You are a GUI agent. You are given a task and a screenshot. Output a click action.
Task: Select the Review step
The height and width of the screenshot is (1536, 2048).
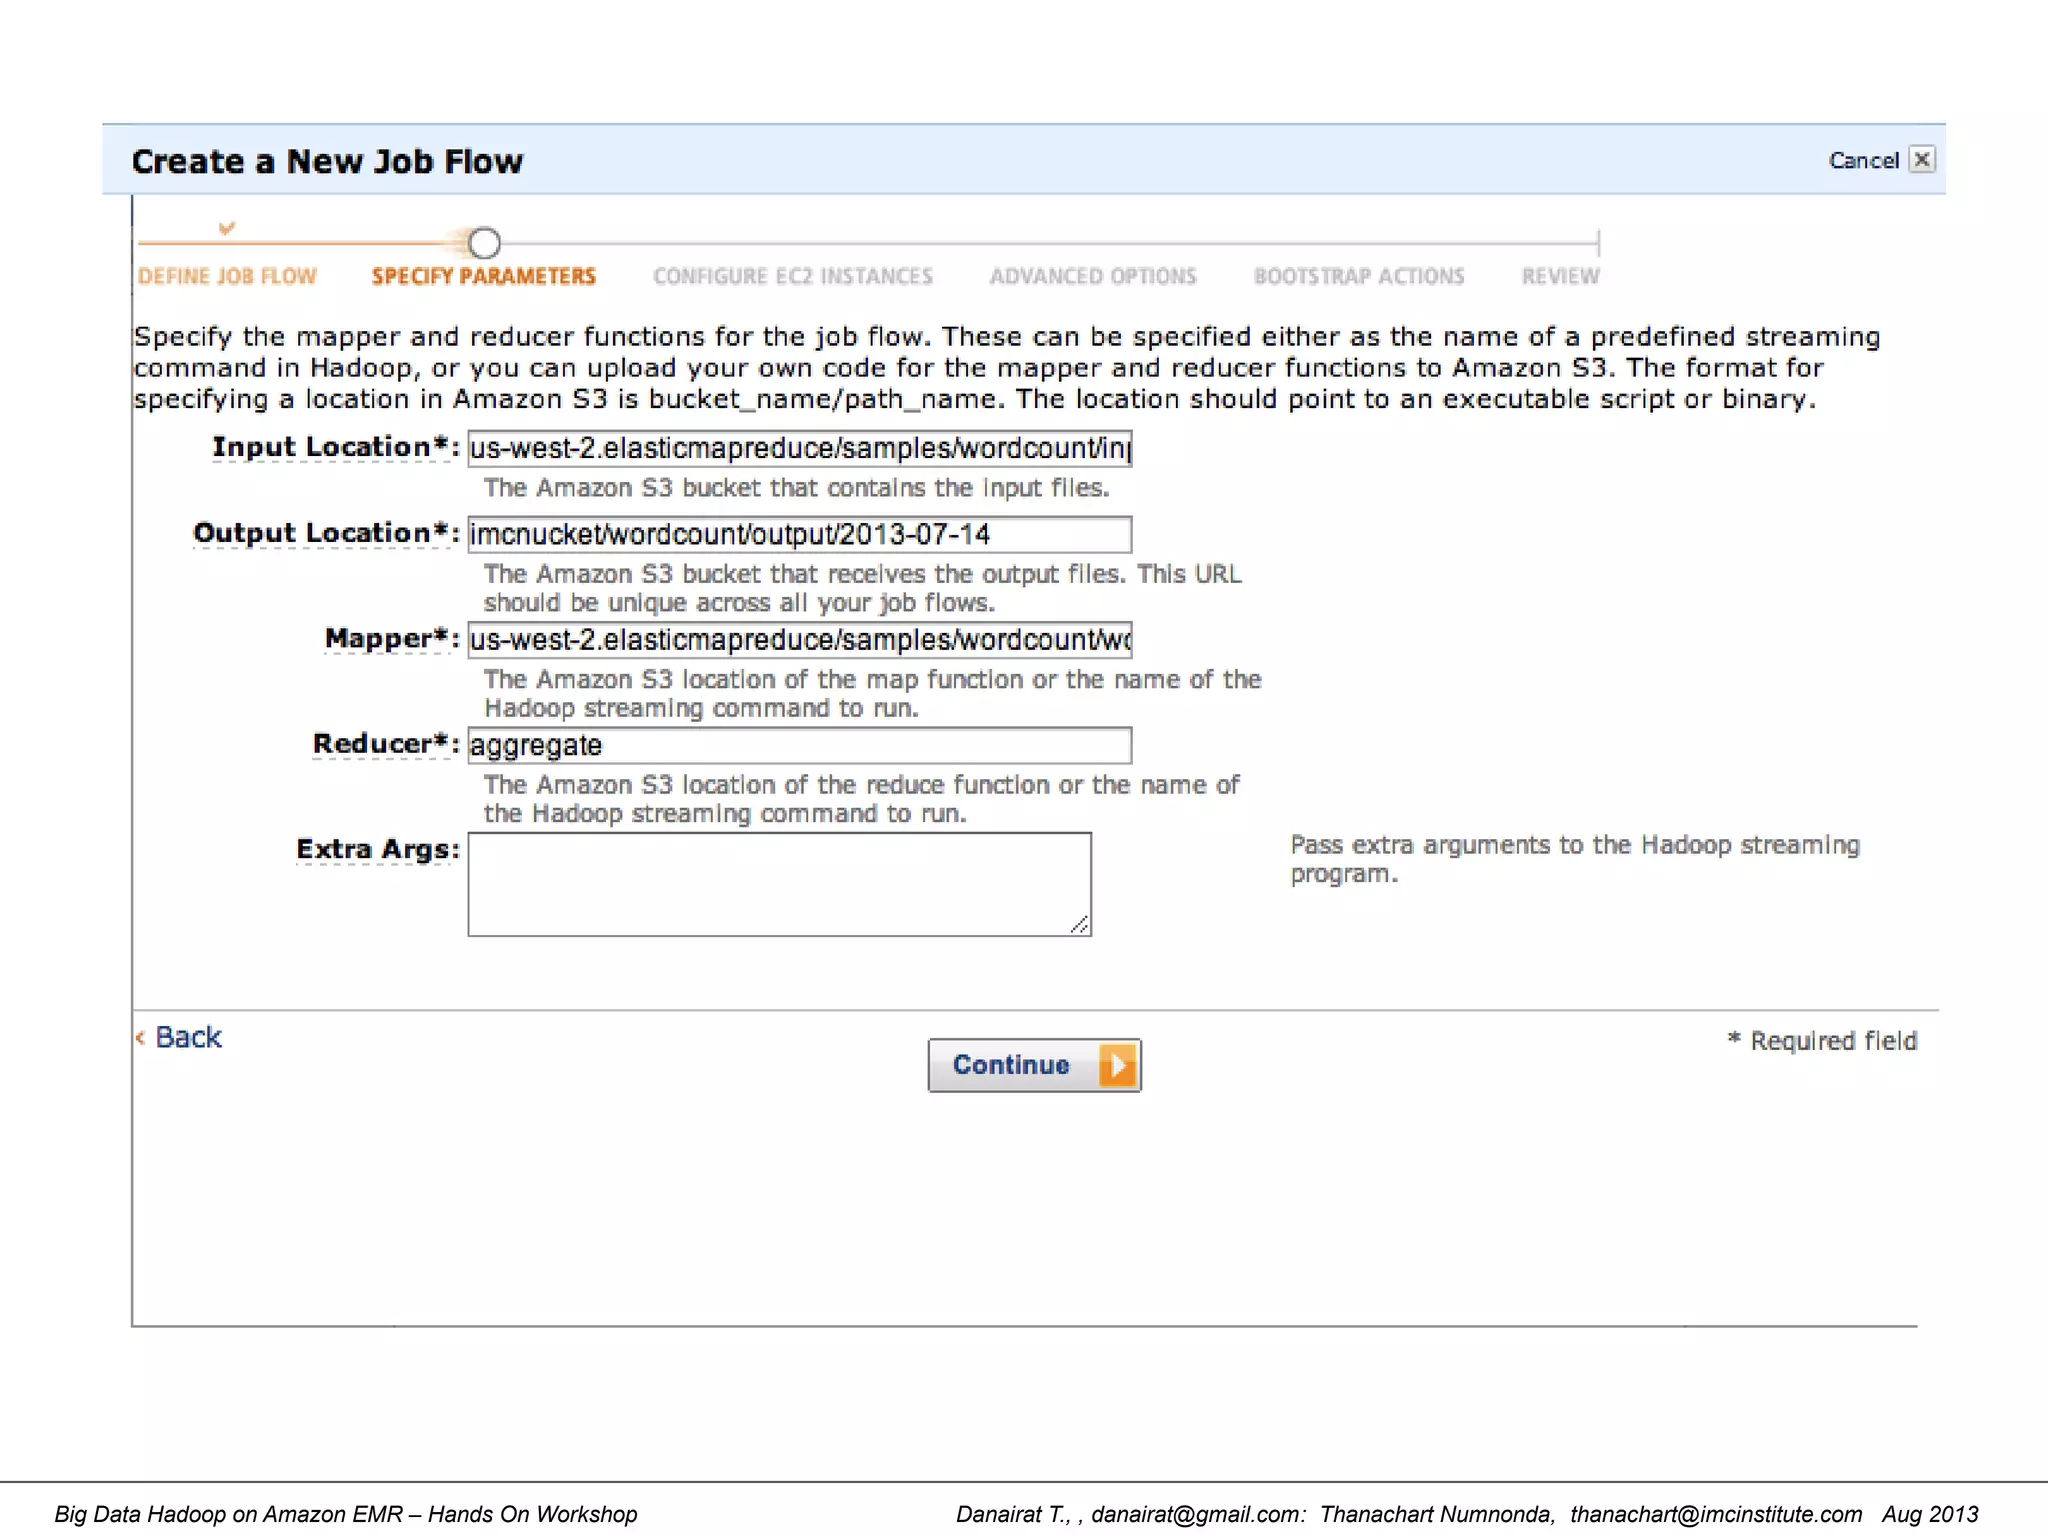(x=1560, y=276)
